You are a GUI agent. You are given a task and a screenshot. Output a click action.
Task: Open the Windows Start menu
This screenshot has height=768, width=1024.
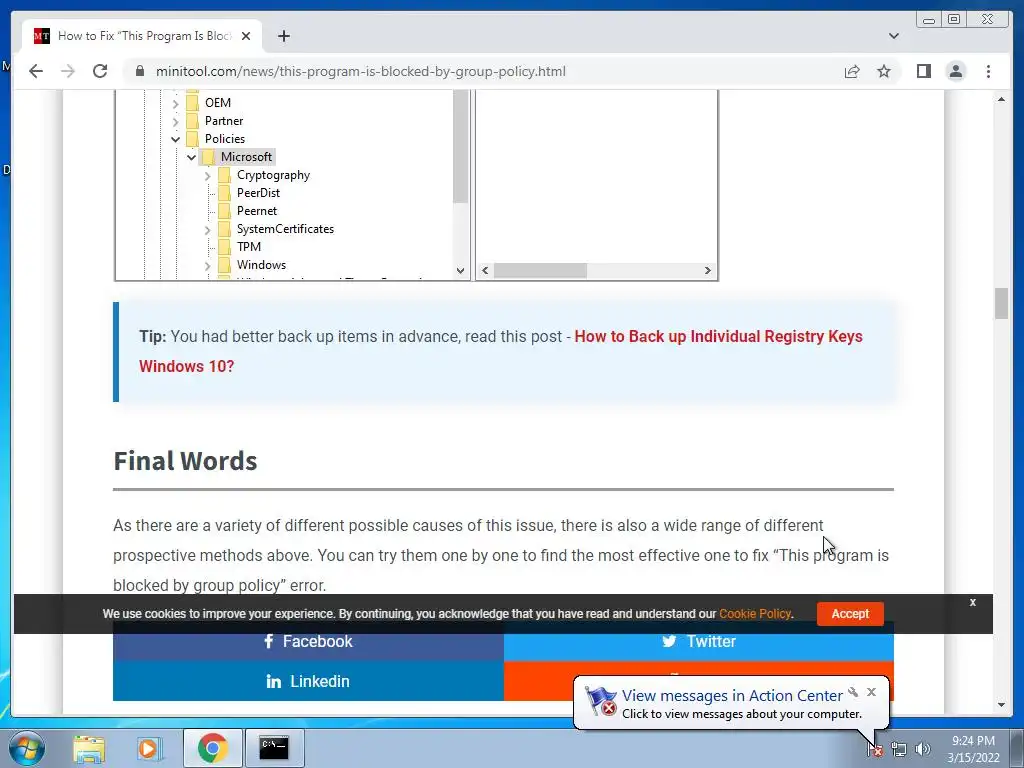click(27, 748)
